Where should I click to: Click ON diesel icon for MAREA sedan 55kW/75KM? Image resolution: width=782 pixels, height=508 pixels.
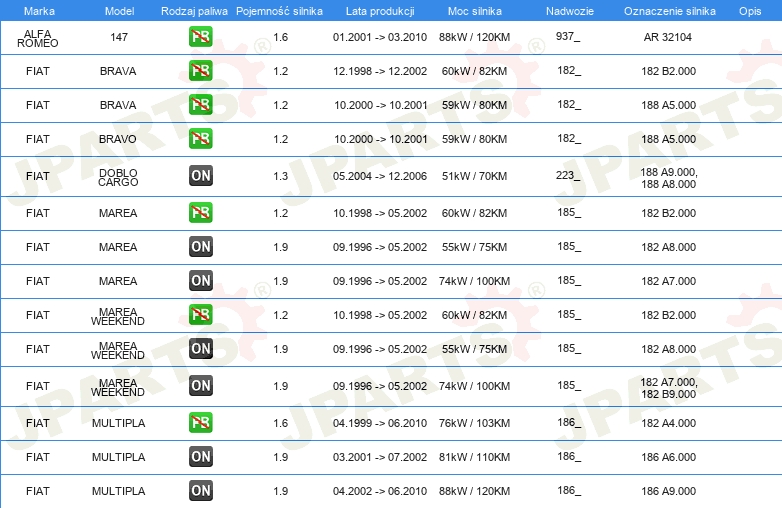tap(200, 246)
